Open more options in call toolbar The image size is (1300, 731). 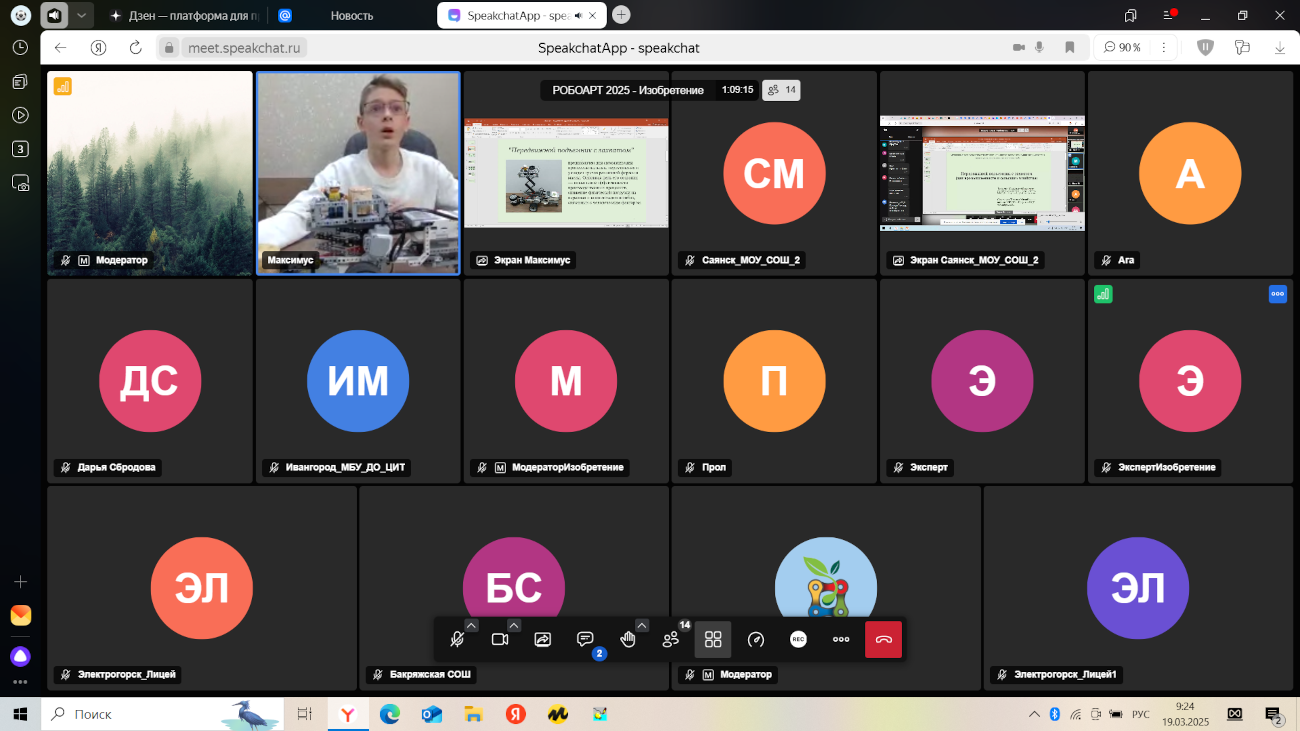(x=841, y=640)
